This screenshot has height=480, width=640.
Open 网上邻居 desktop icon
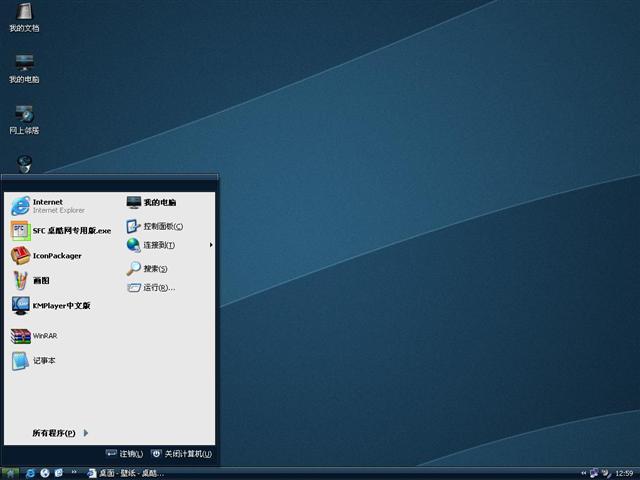(x=24, y=118)
